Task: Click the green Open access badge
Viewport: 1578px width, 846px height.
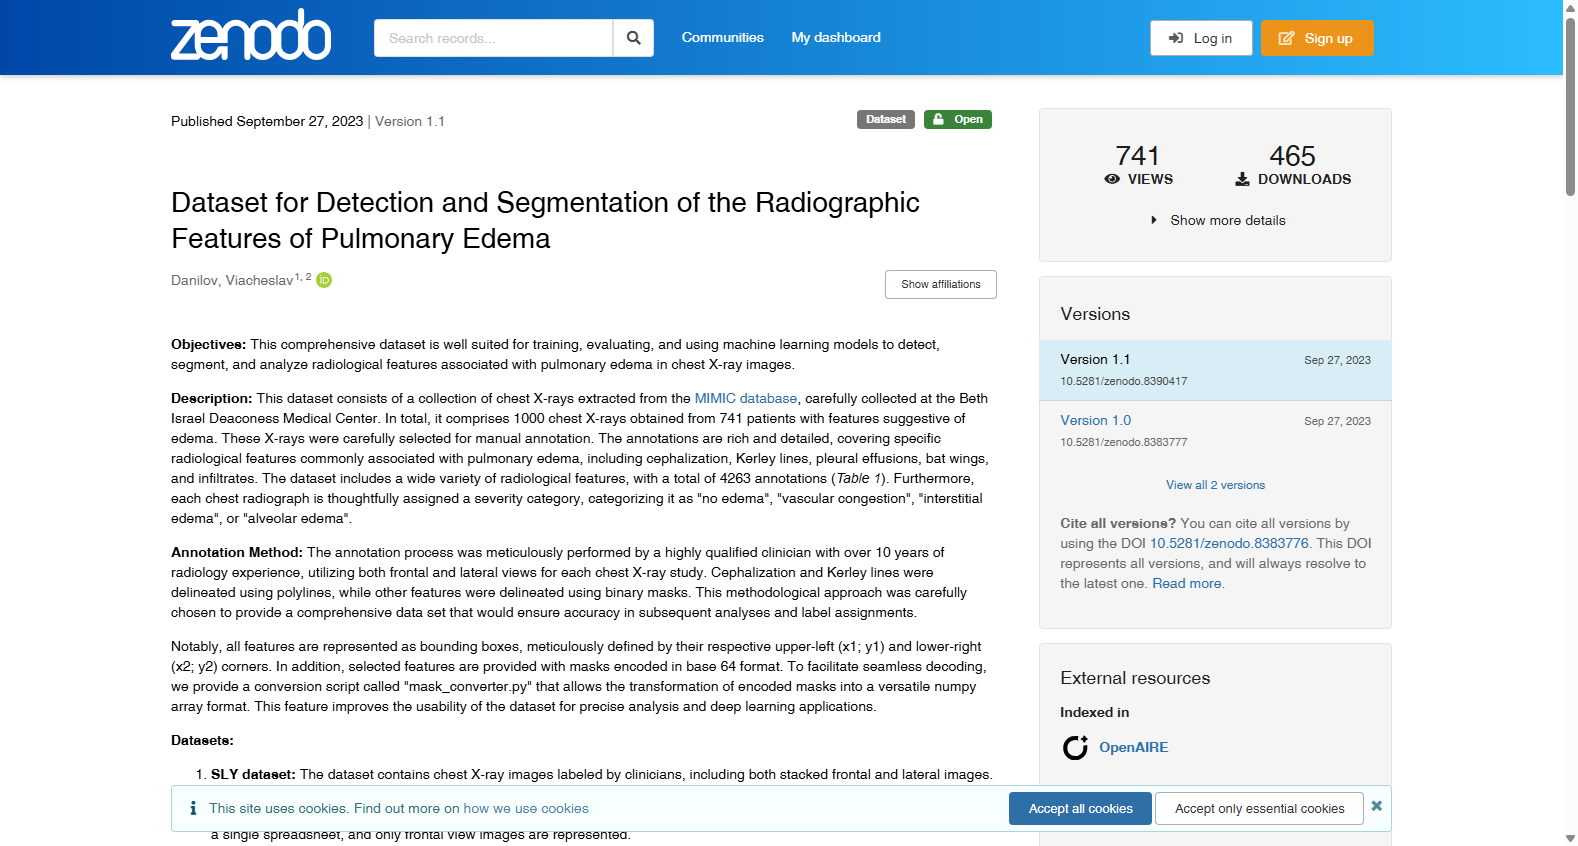Action: click(x=958, y=119)
